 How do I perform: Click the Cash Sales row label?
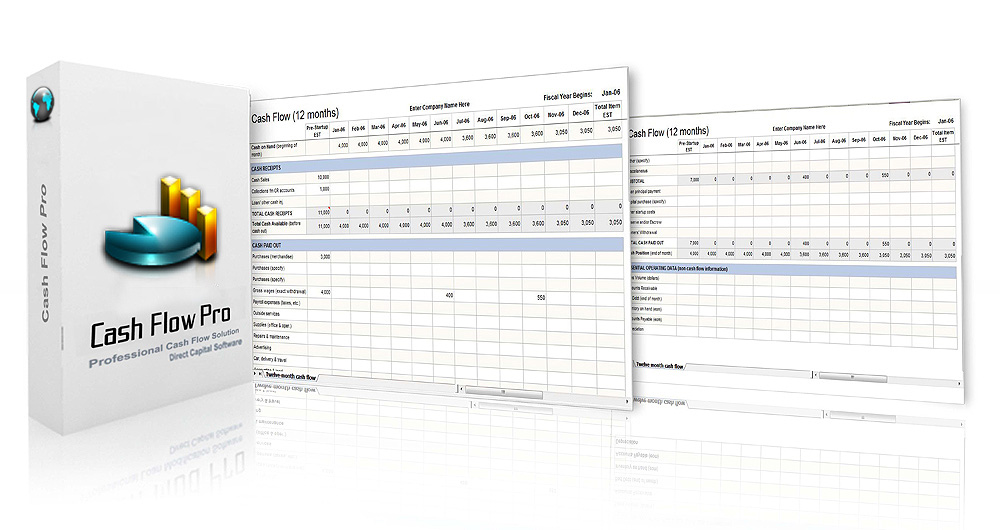point(260,180)
